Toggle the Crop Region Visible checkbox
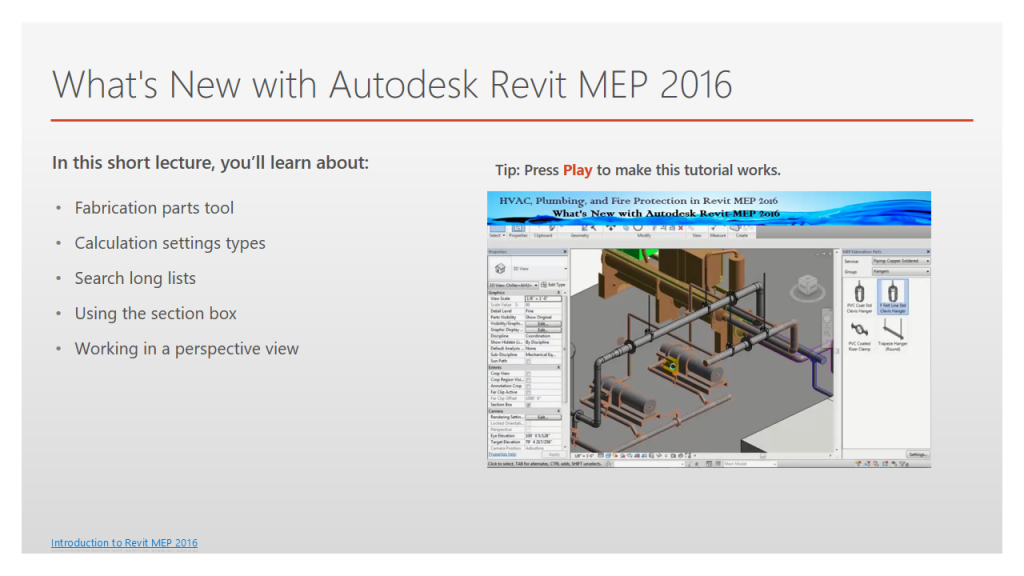 tap(528, 380)
